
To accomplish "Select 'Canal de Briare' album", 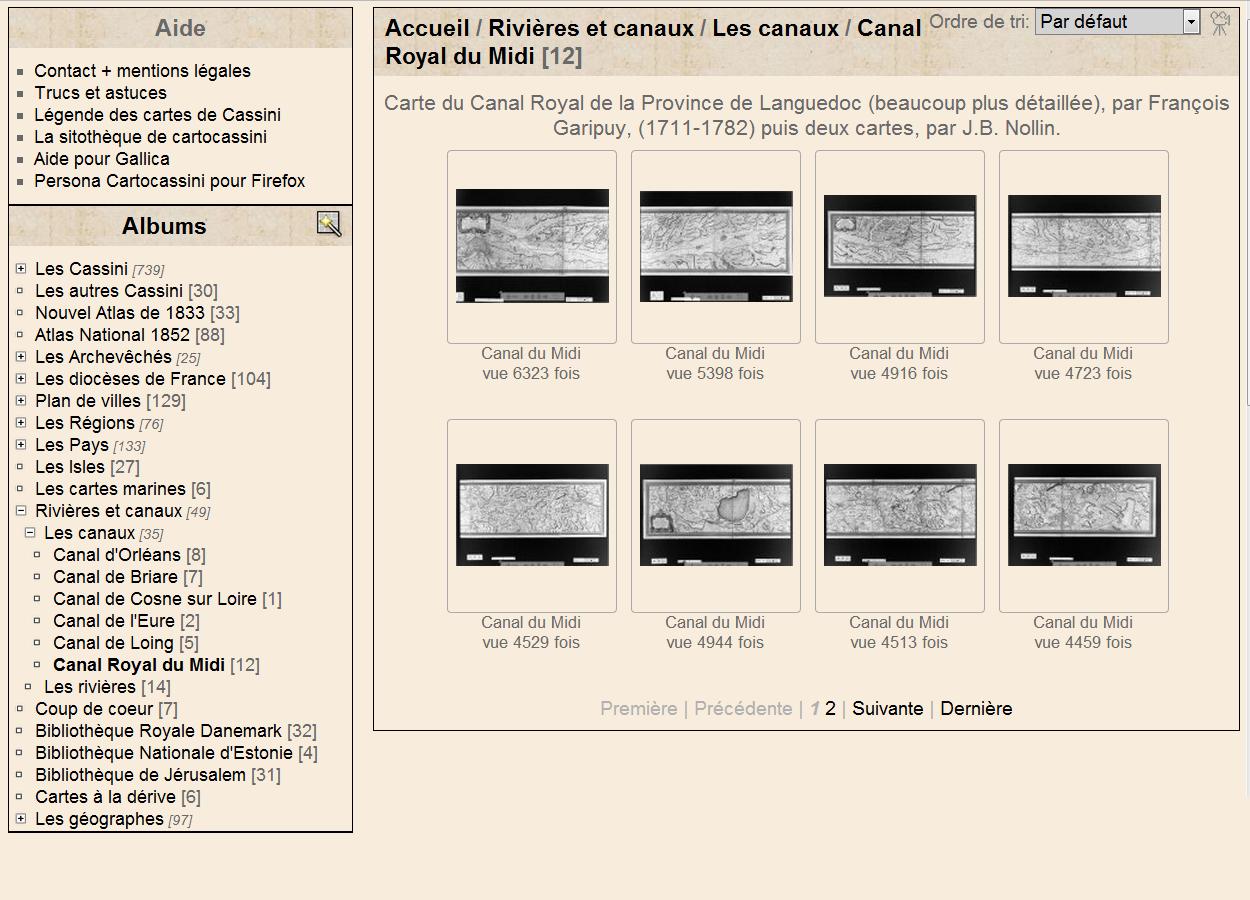I will point(115,577).
